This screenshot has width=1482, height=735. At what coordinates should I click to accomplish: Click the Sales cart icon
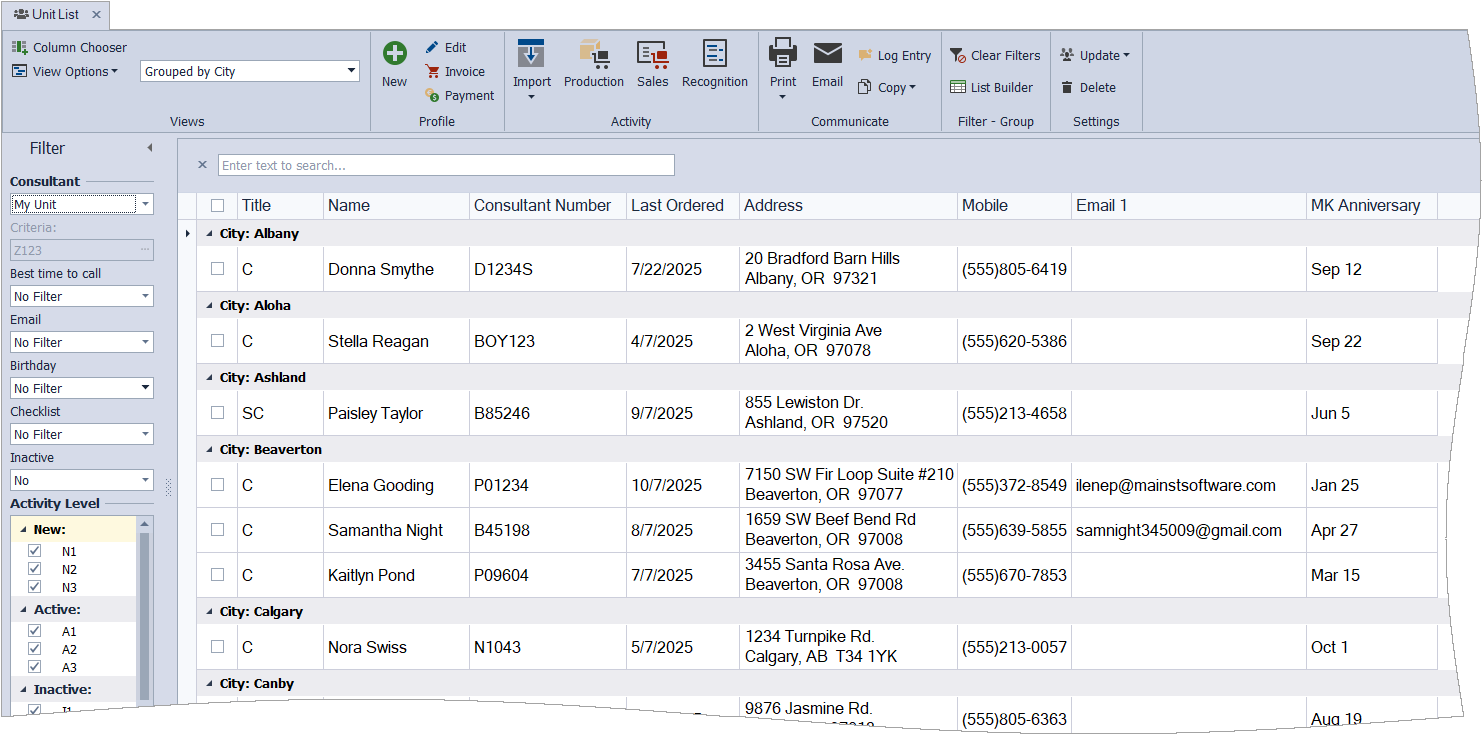point(652,55)
